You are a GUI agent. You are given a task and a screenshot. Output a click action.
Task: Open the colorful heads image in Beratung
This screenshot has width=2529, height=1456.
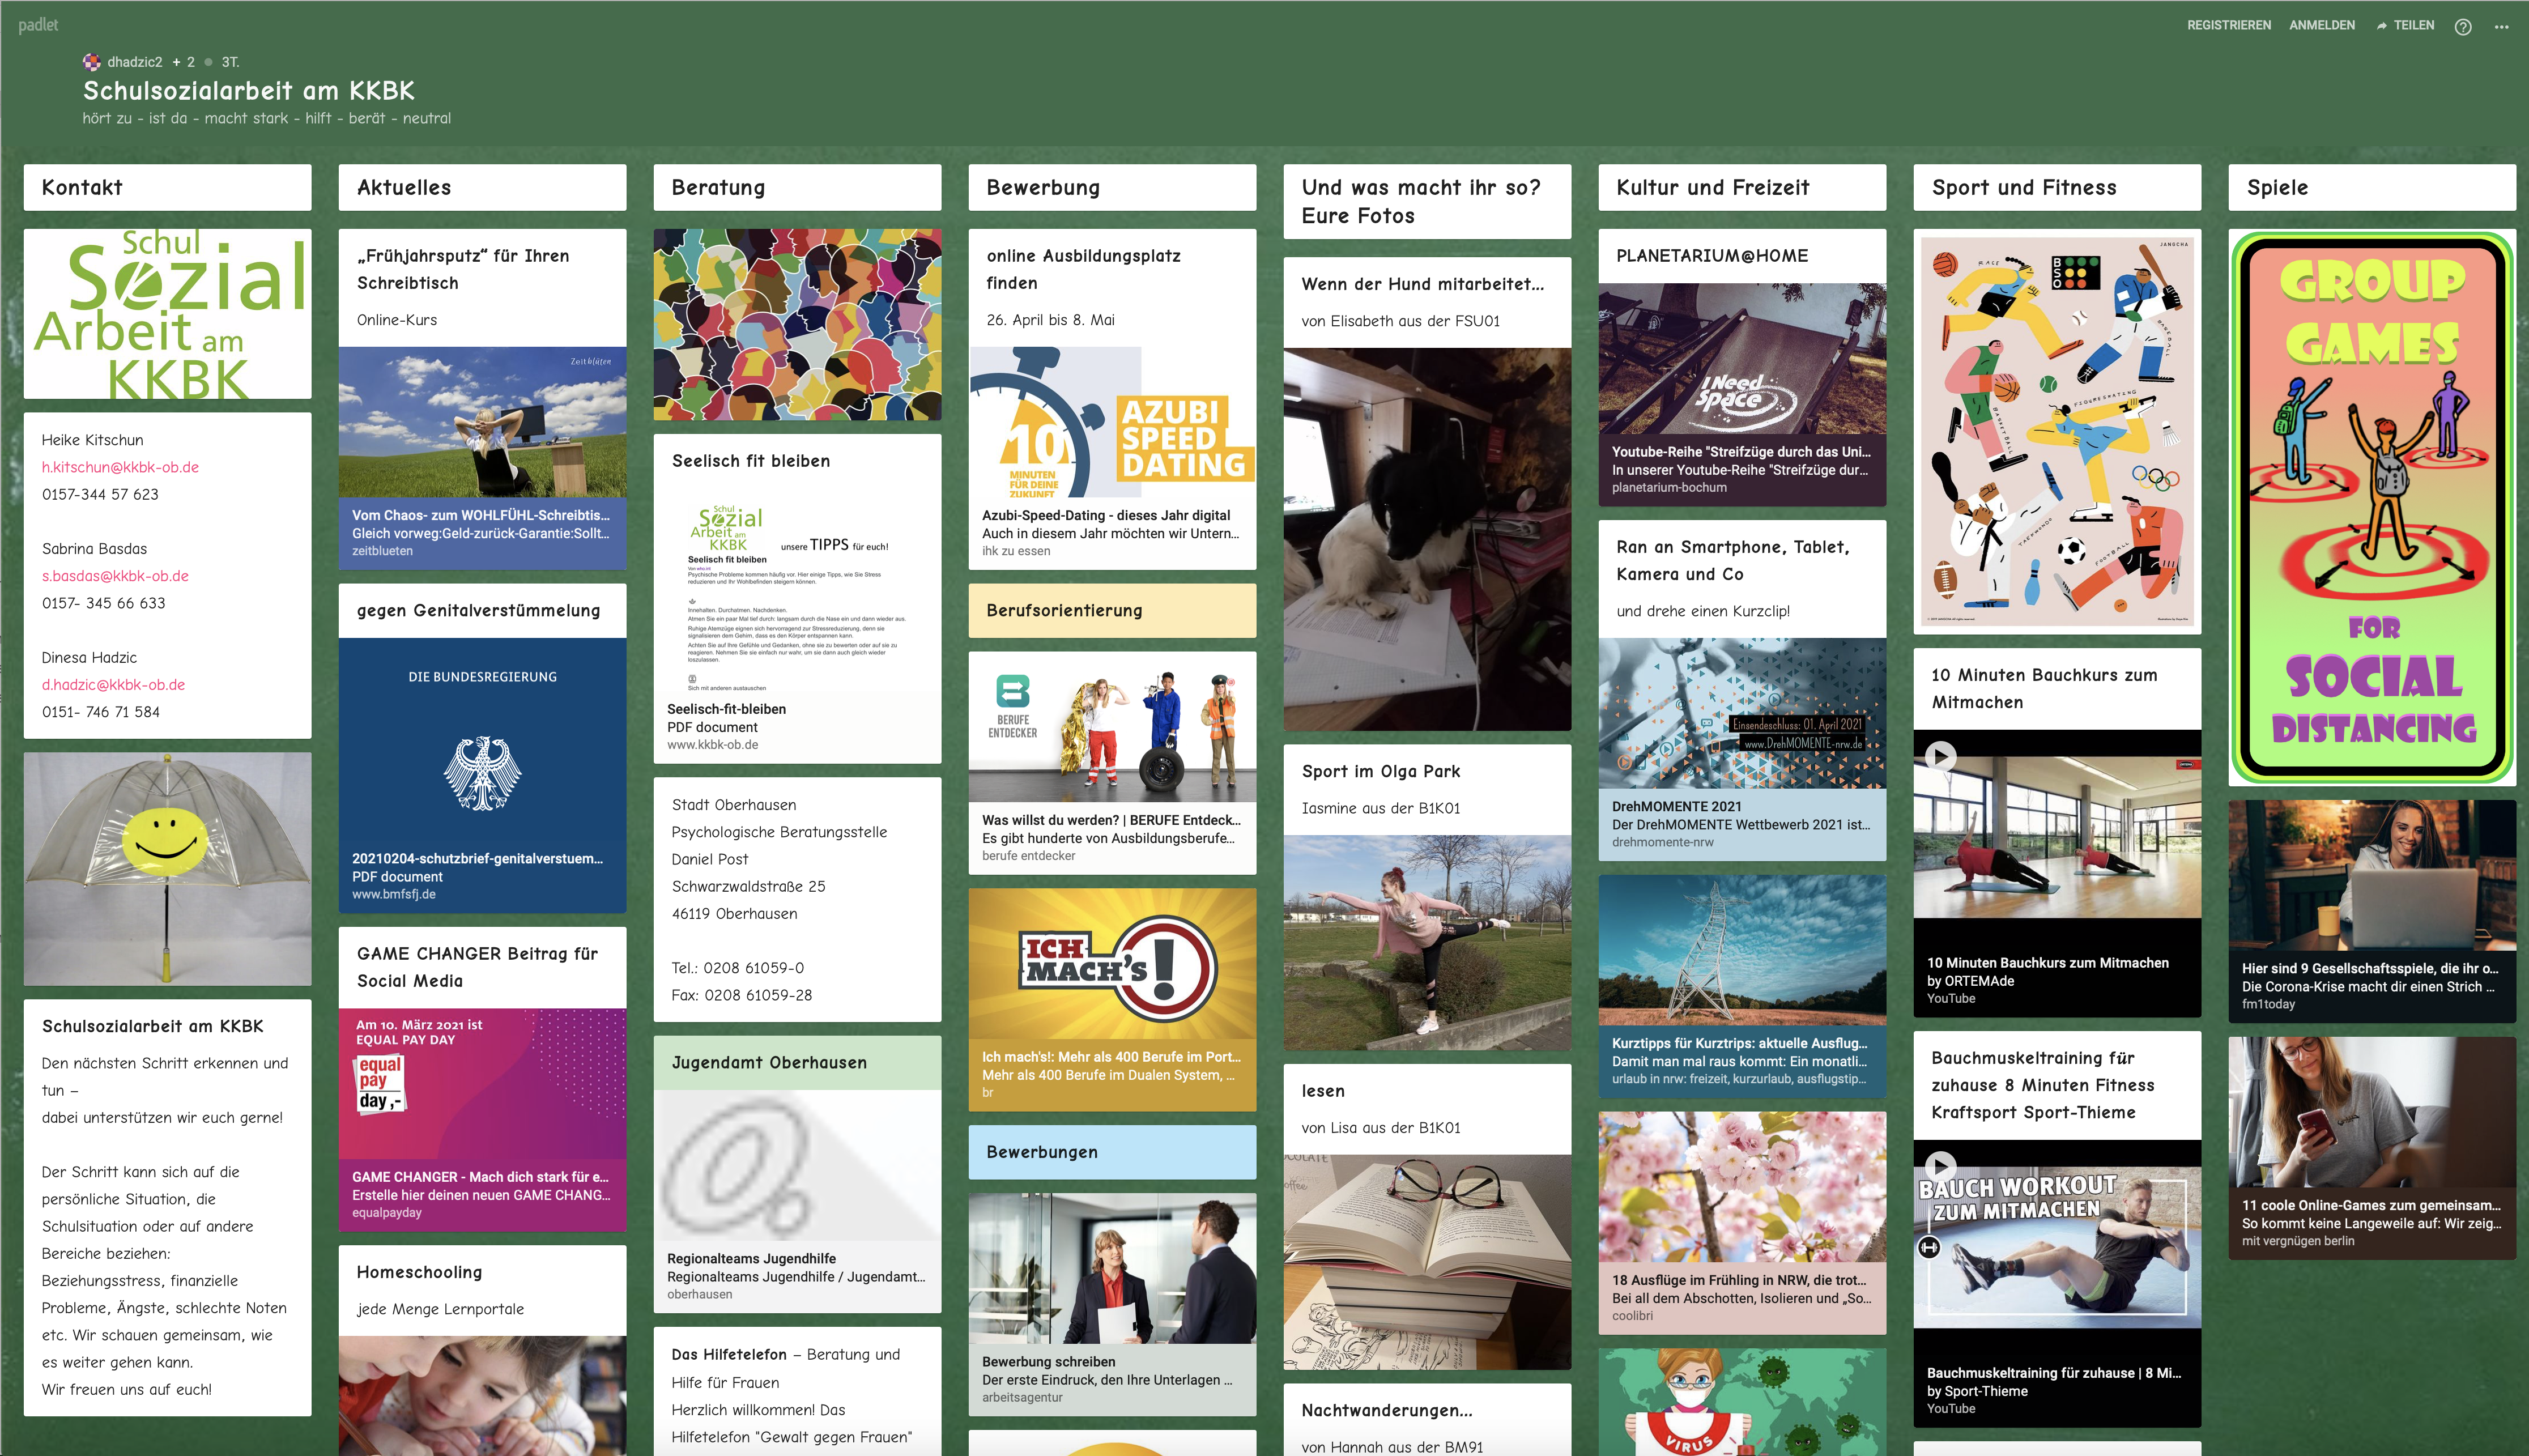[797, 325]
